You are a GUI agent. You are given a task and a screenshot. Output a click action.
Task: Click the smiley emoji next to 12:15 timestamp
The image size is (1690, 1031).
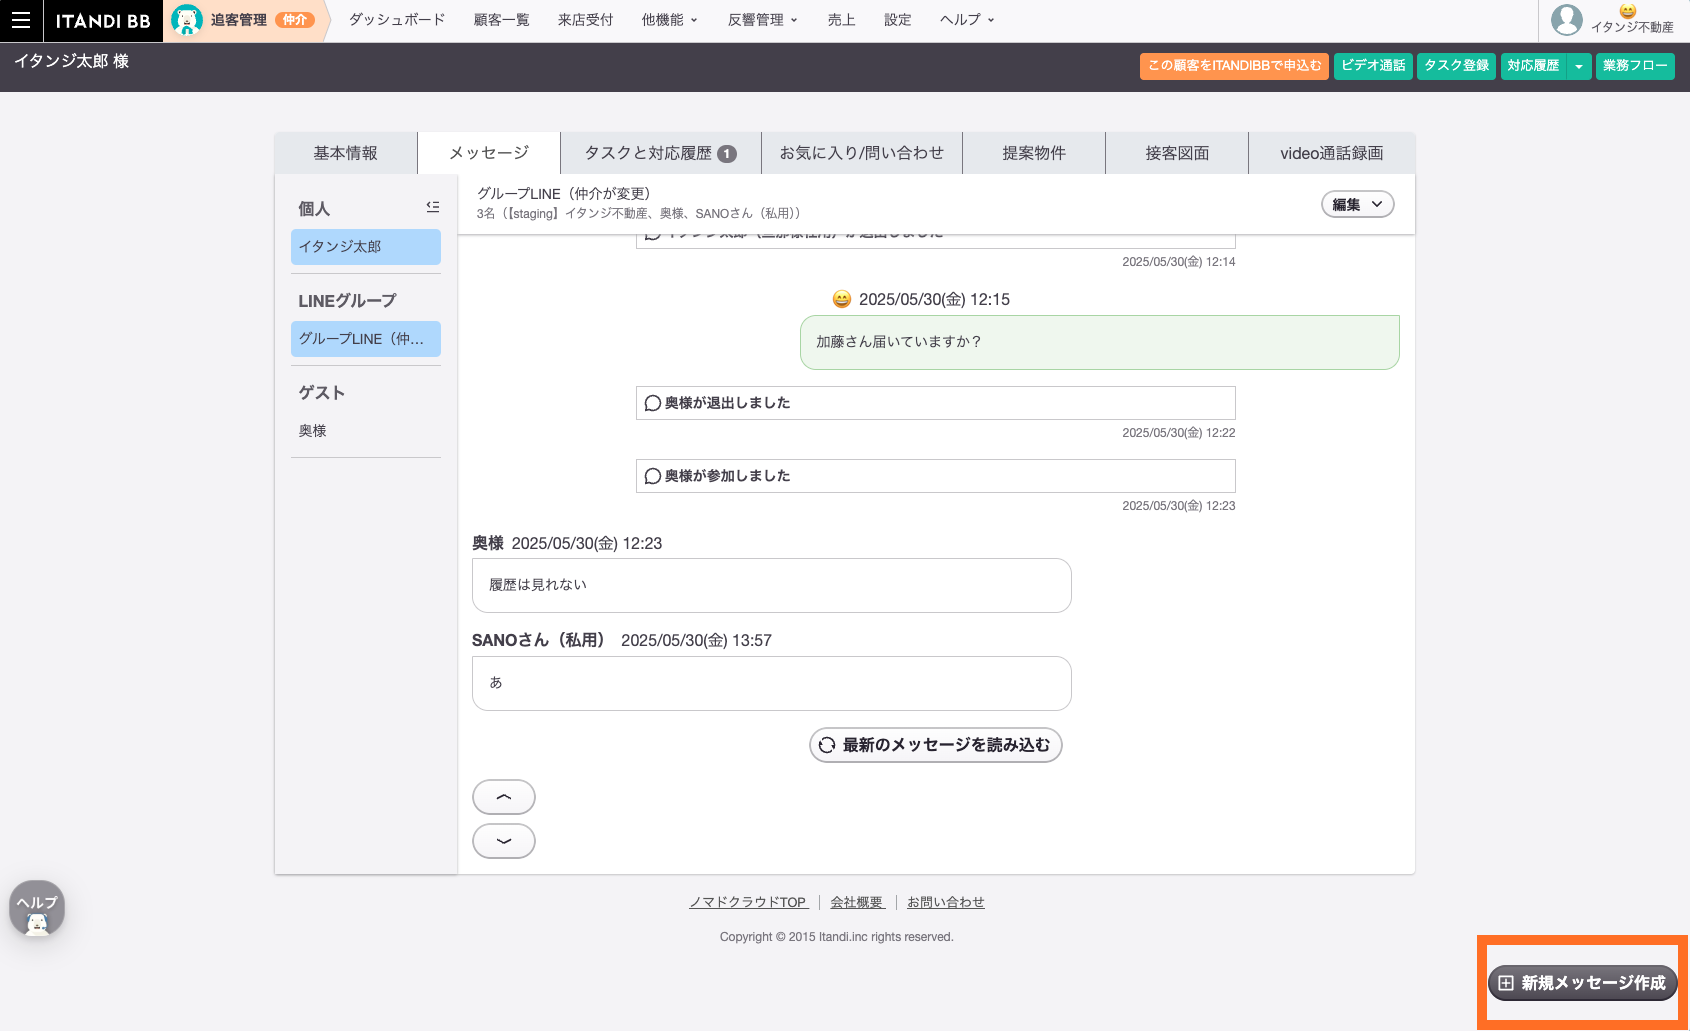point(842,299)
